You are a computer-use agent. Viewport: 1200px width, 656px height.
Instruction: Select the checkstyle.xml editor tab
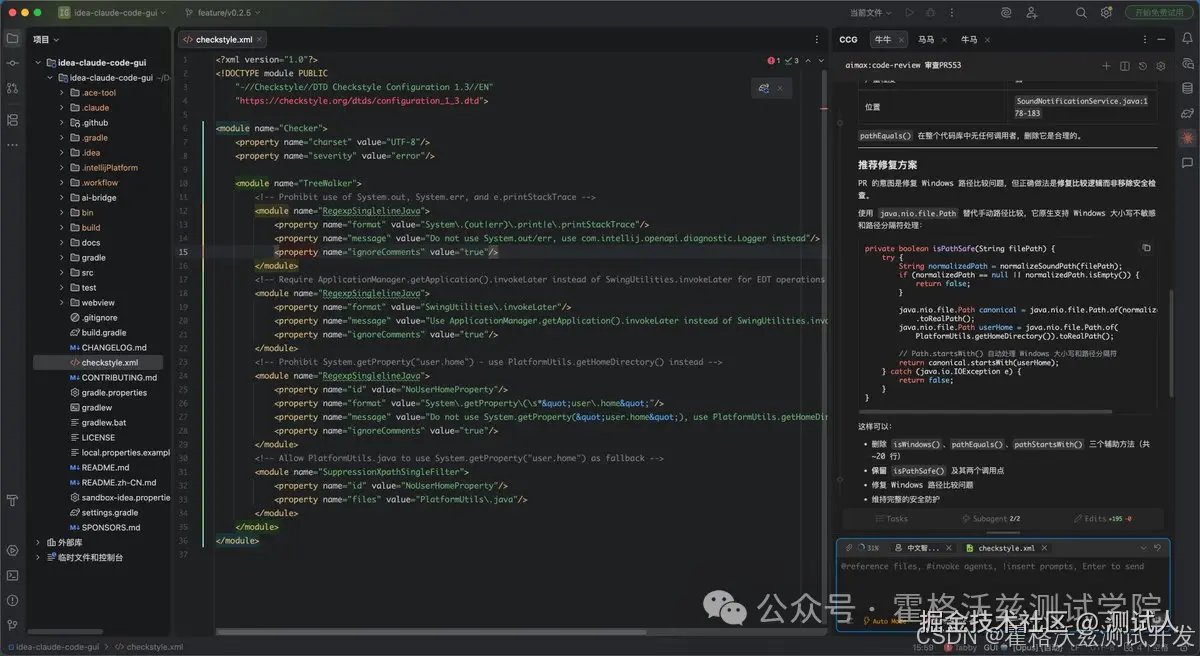coord(223,40)
